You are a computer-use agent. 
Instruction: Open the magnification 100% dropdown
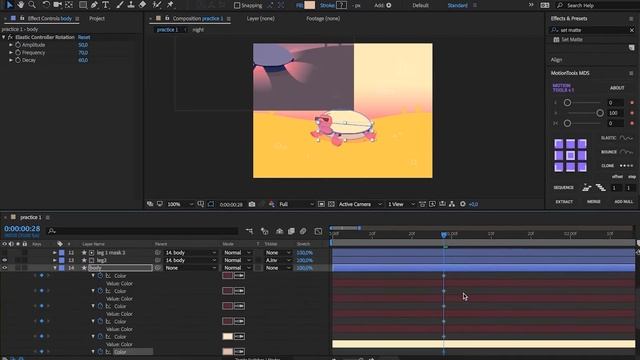click(180, 204)
